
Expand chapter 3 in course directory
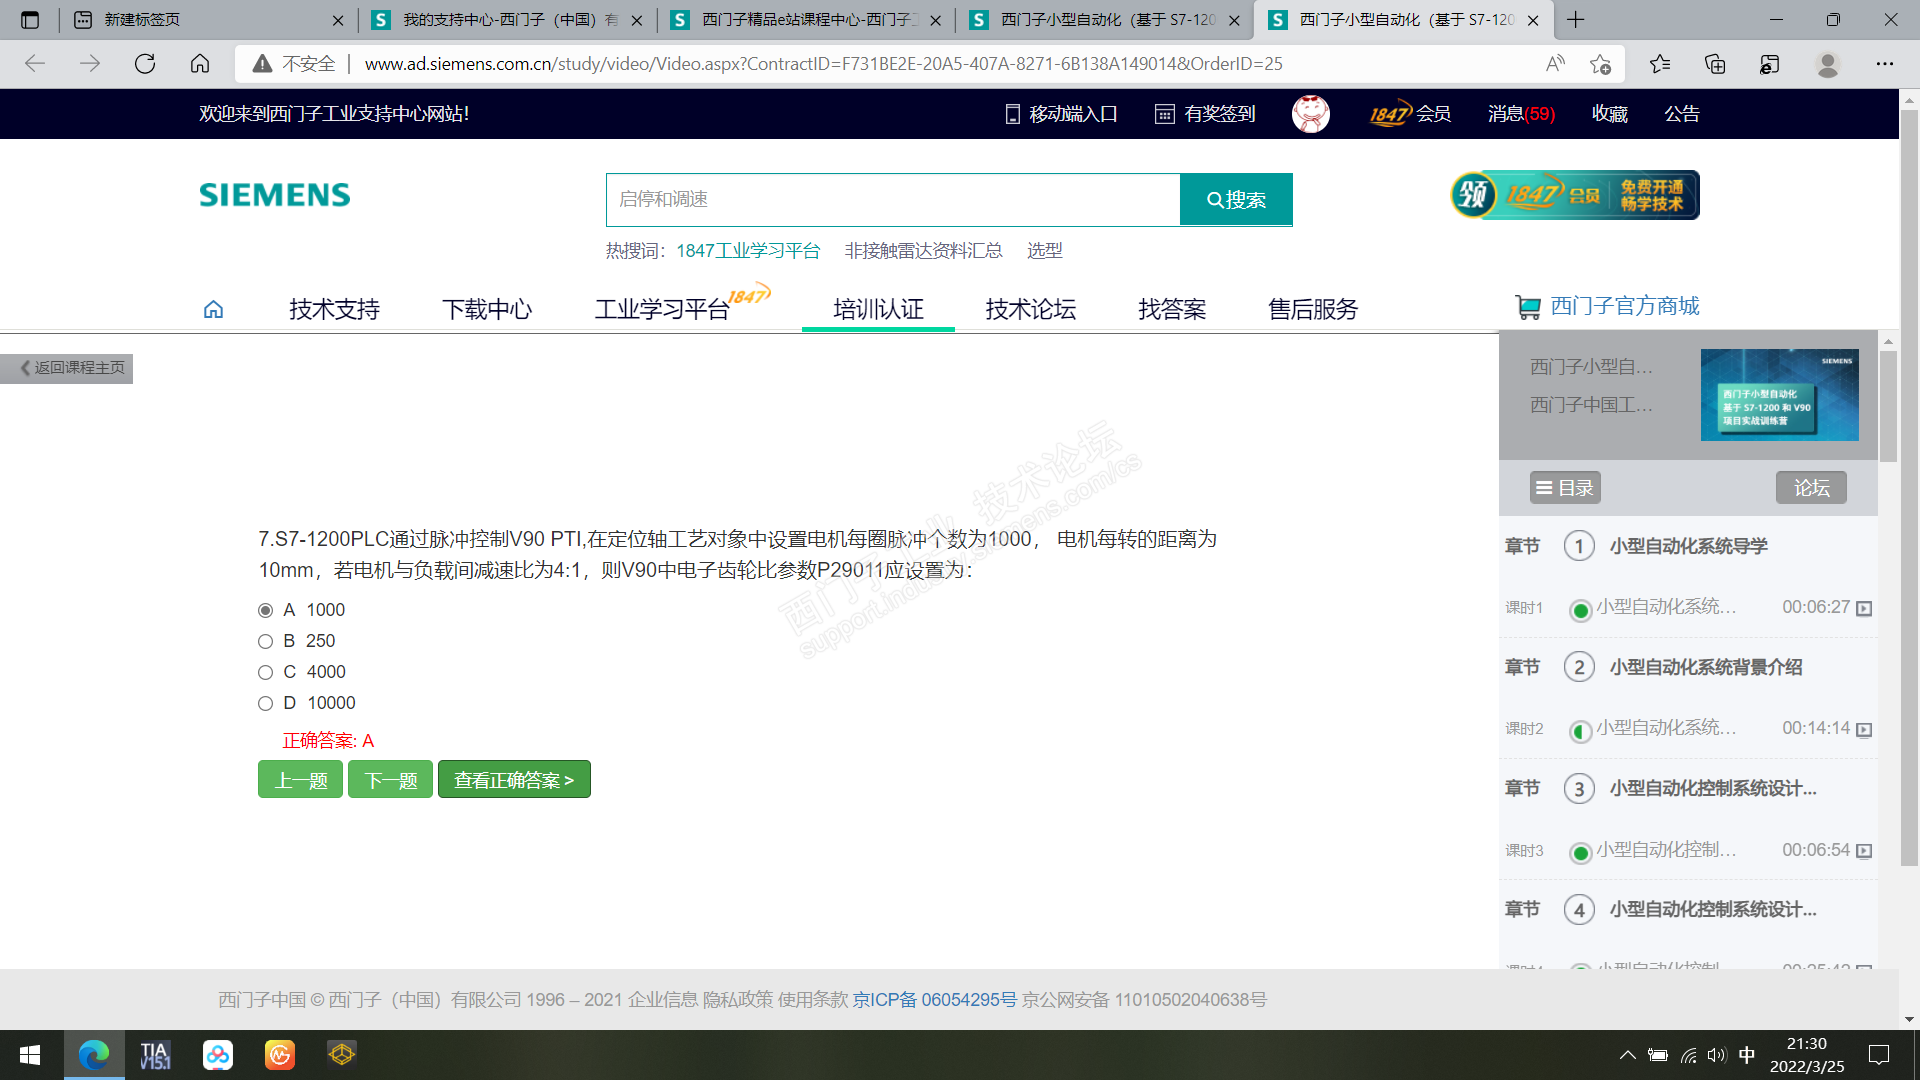click(x=1712, y=788)
